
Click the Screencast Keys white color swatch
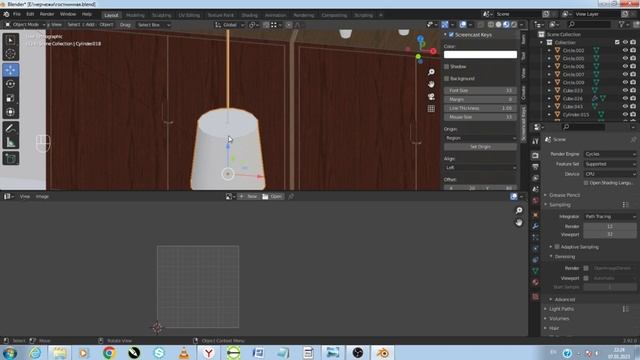[x=480, y=55]
